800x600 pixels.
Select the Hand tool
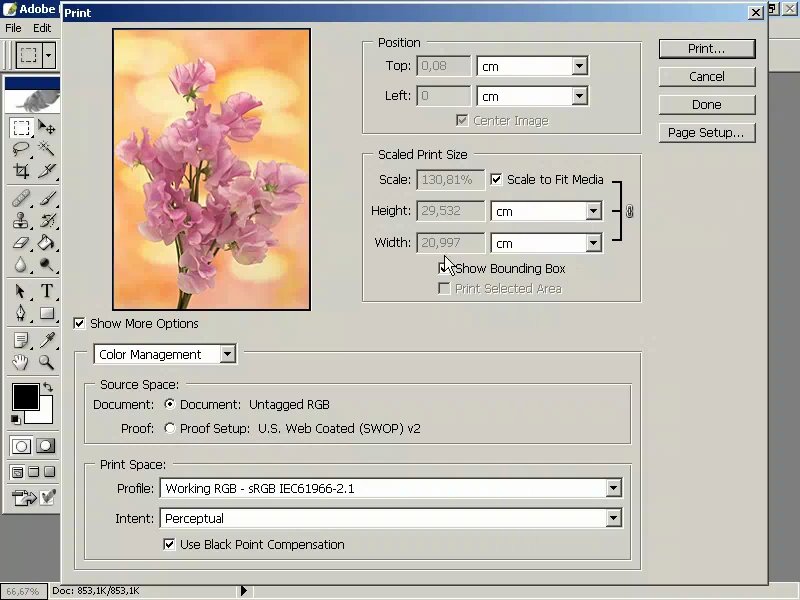21,362
